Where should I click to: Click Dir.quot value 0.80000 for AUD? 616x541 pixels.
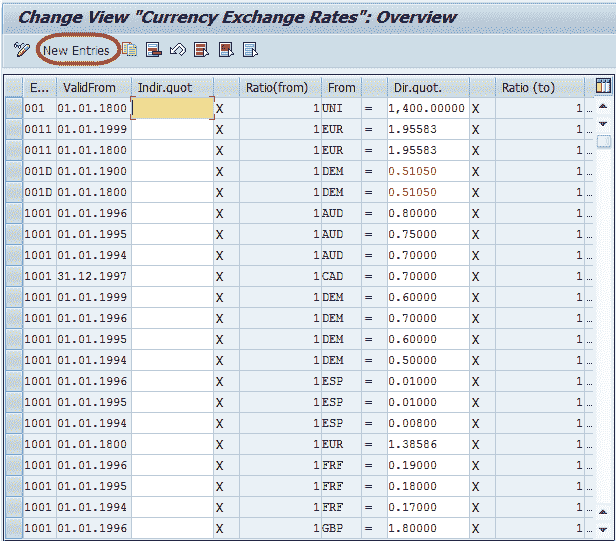pyautogui.click(x=428, y=213)
